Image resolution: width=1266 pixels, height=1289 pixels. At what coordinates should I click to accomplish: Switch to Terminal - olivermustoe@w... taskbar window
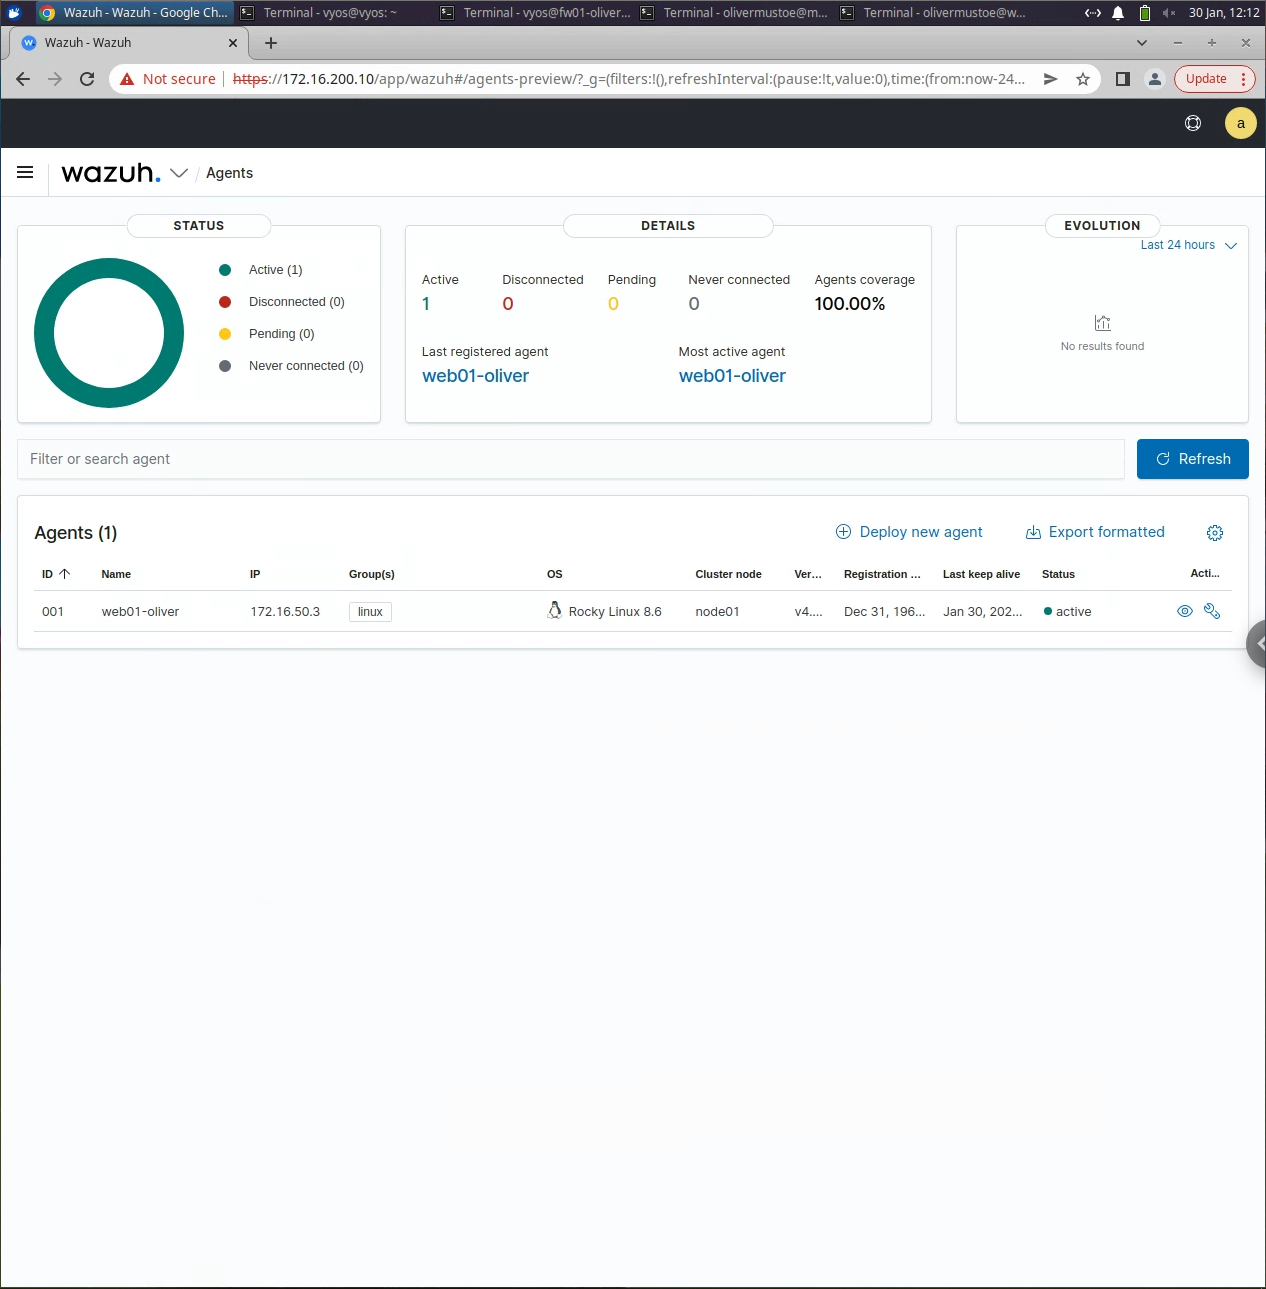(x=935, y=13)
